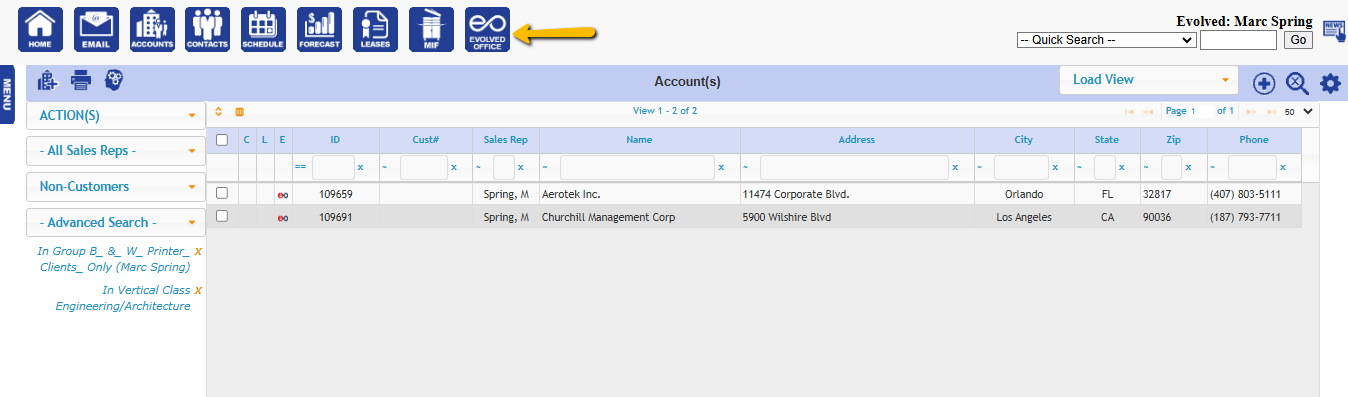Open the settings gear icon

(1330, 83)
